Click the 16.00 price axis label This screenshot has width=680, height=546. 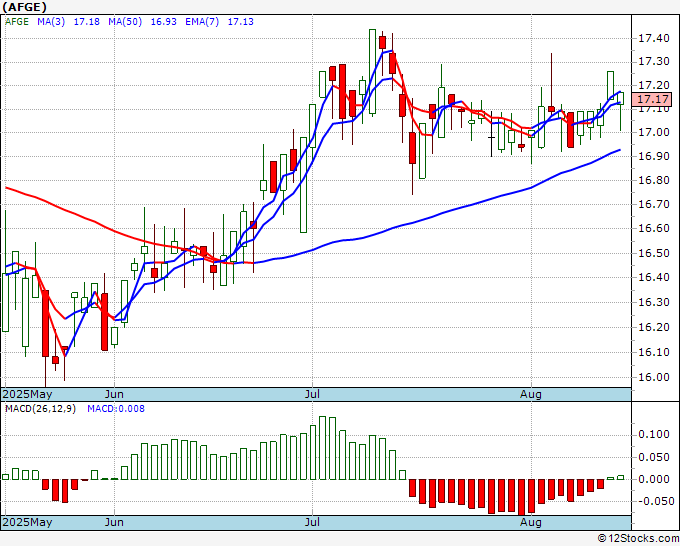654,377
